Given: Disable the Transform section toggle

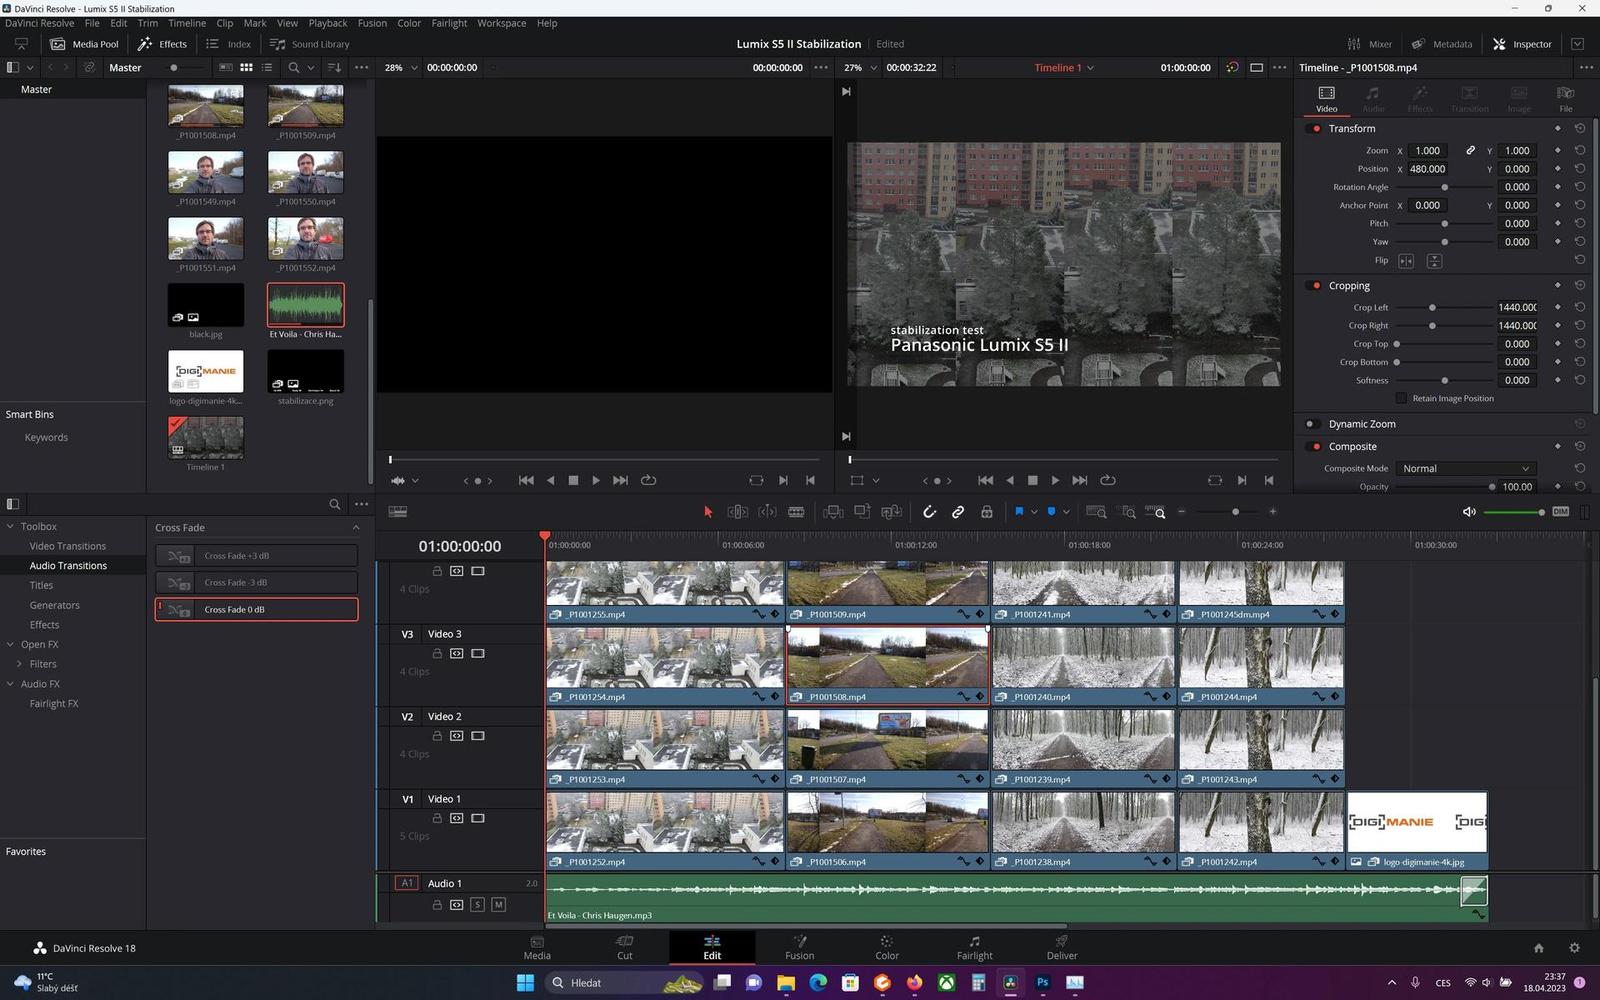Looking at the screenshot, I should (x=1315, y=129).
